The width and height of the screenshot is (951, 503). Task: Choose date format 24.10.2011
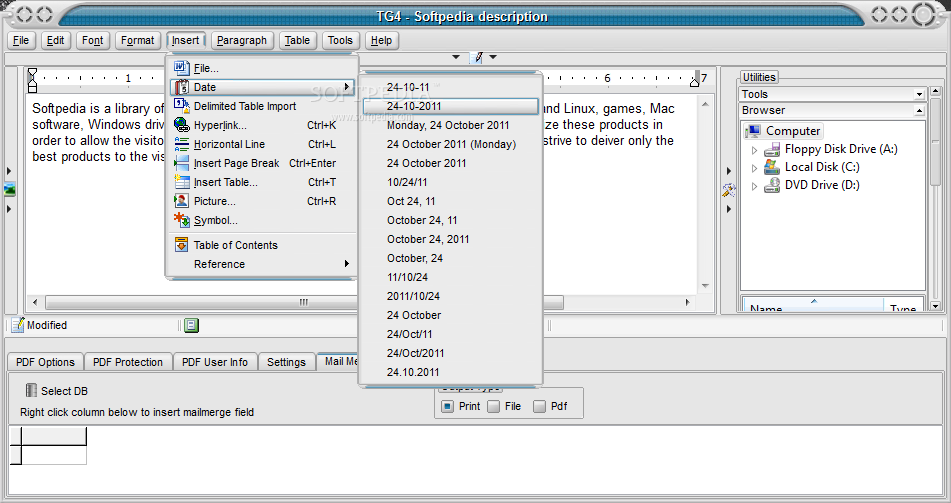coord(450,372)
